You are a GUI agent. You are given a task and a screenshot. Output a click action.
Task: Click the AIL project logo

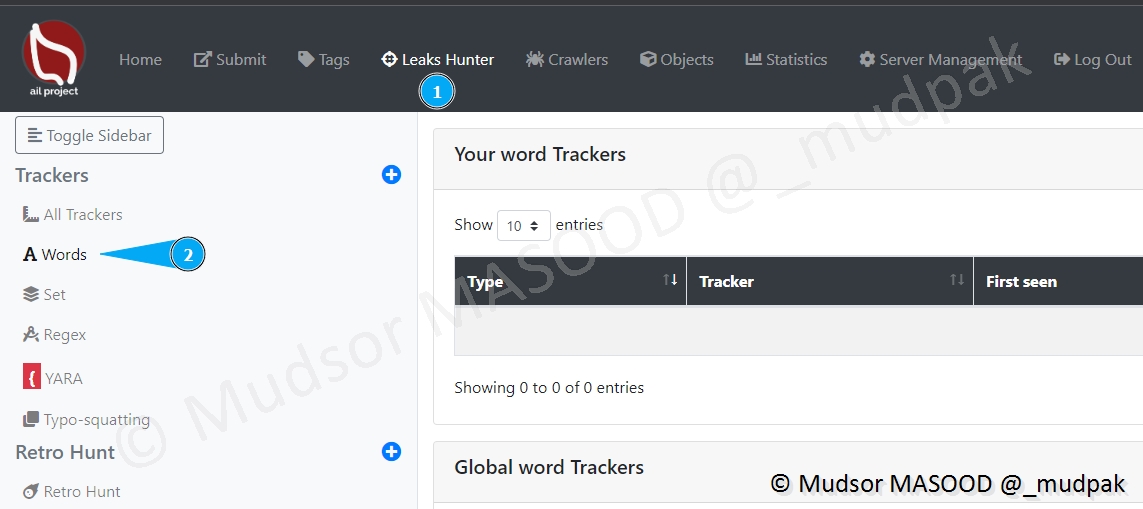(x=54, y=59)
